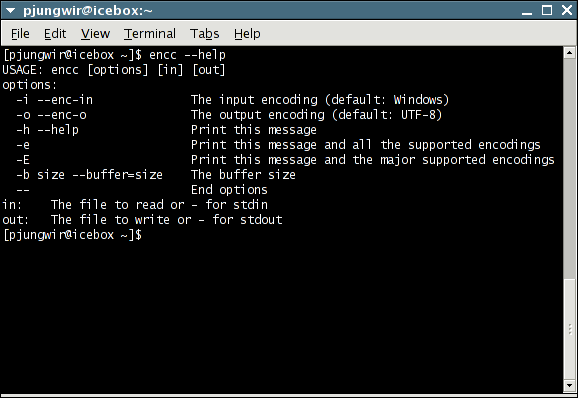Open the Help menu

(247, 34)
